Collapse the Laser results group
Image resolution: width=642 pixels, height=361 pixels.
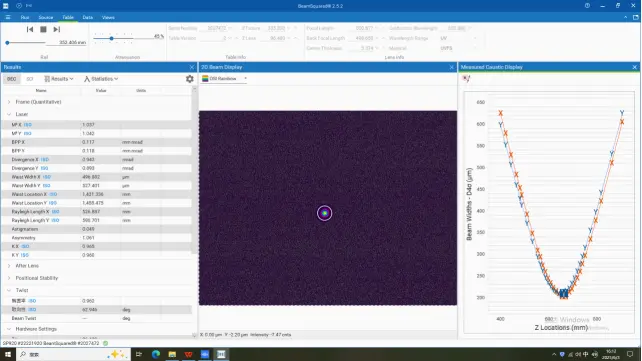click(x=9, y=114)
